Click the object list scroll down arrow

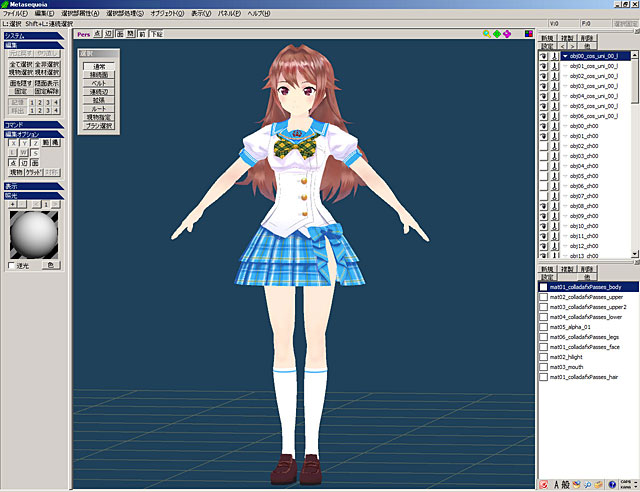tap(635, 254)
